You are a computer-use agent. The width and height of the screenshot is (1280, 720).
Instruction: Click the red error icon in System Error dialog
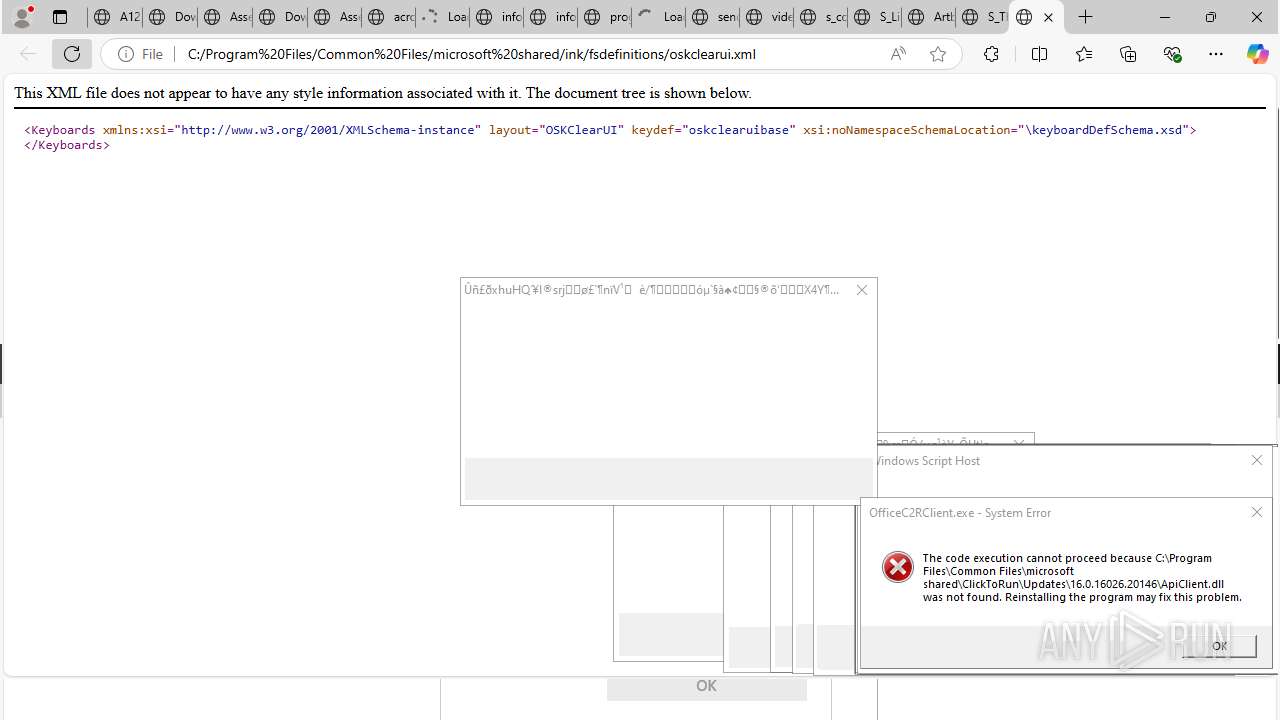coord(898,567)
